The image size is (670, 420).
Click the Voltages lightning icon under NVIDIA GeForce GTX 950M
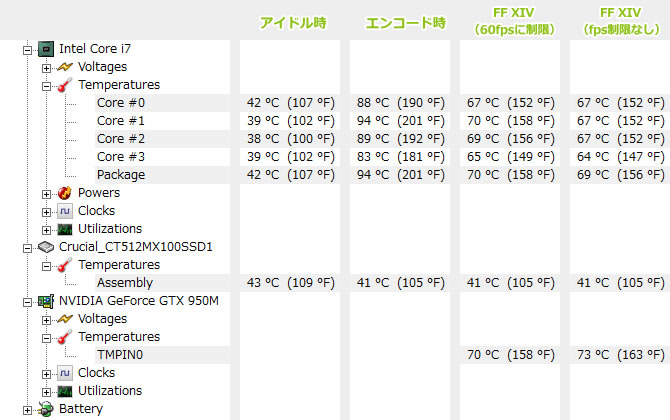(65, 319)
